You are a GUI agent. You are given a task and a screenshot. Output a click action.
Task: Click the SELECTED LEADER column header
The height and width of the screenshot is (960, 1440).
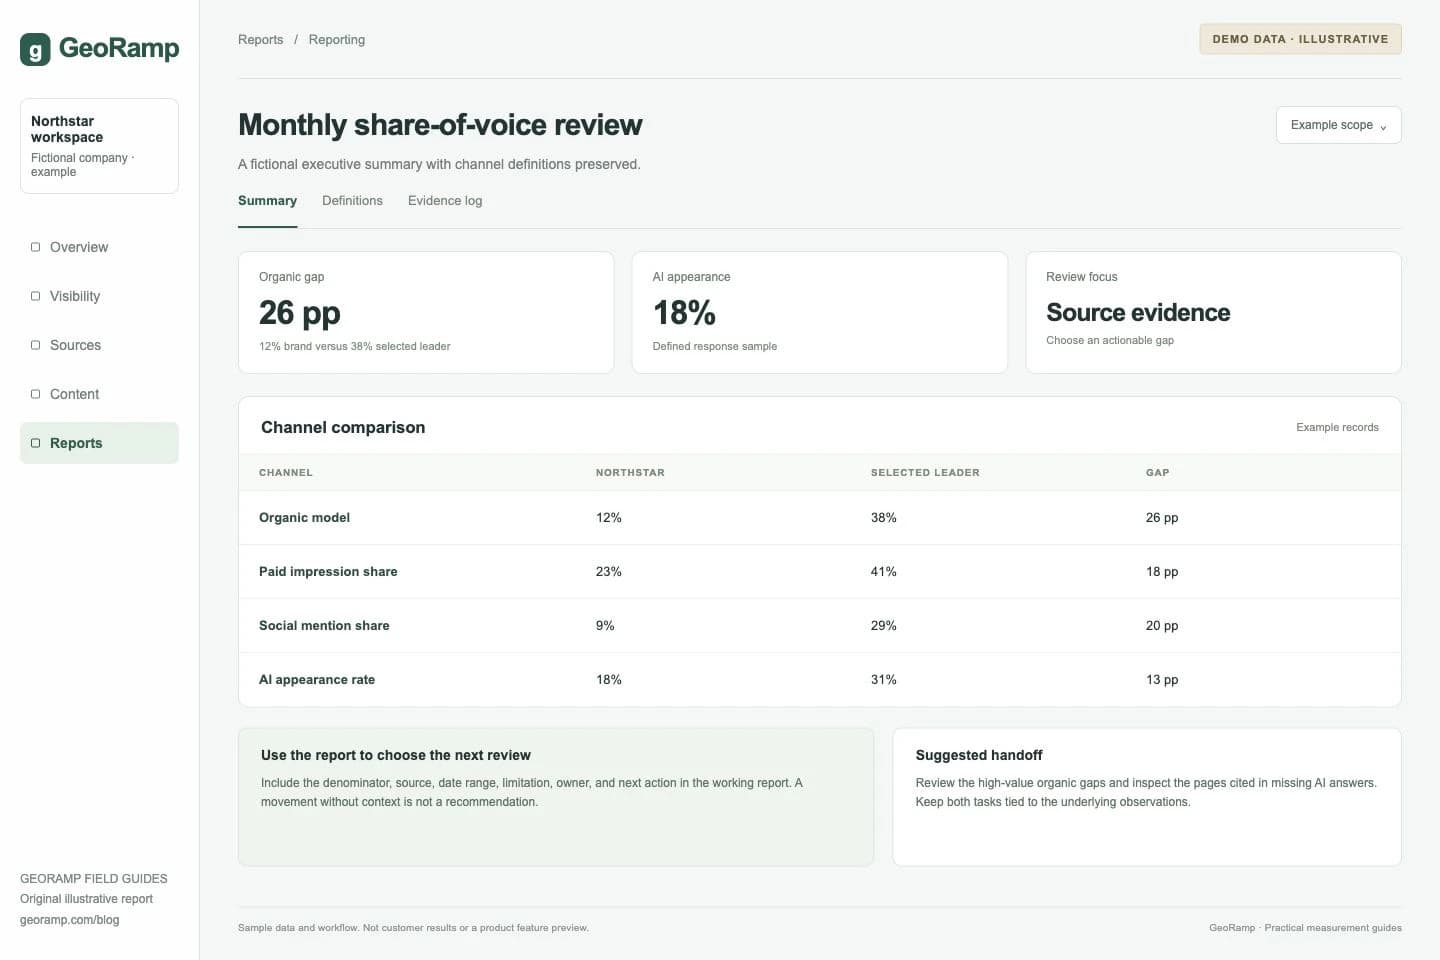(925, 472)
